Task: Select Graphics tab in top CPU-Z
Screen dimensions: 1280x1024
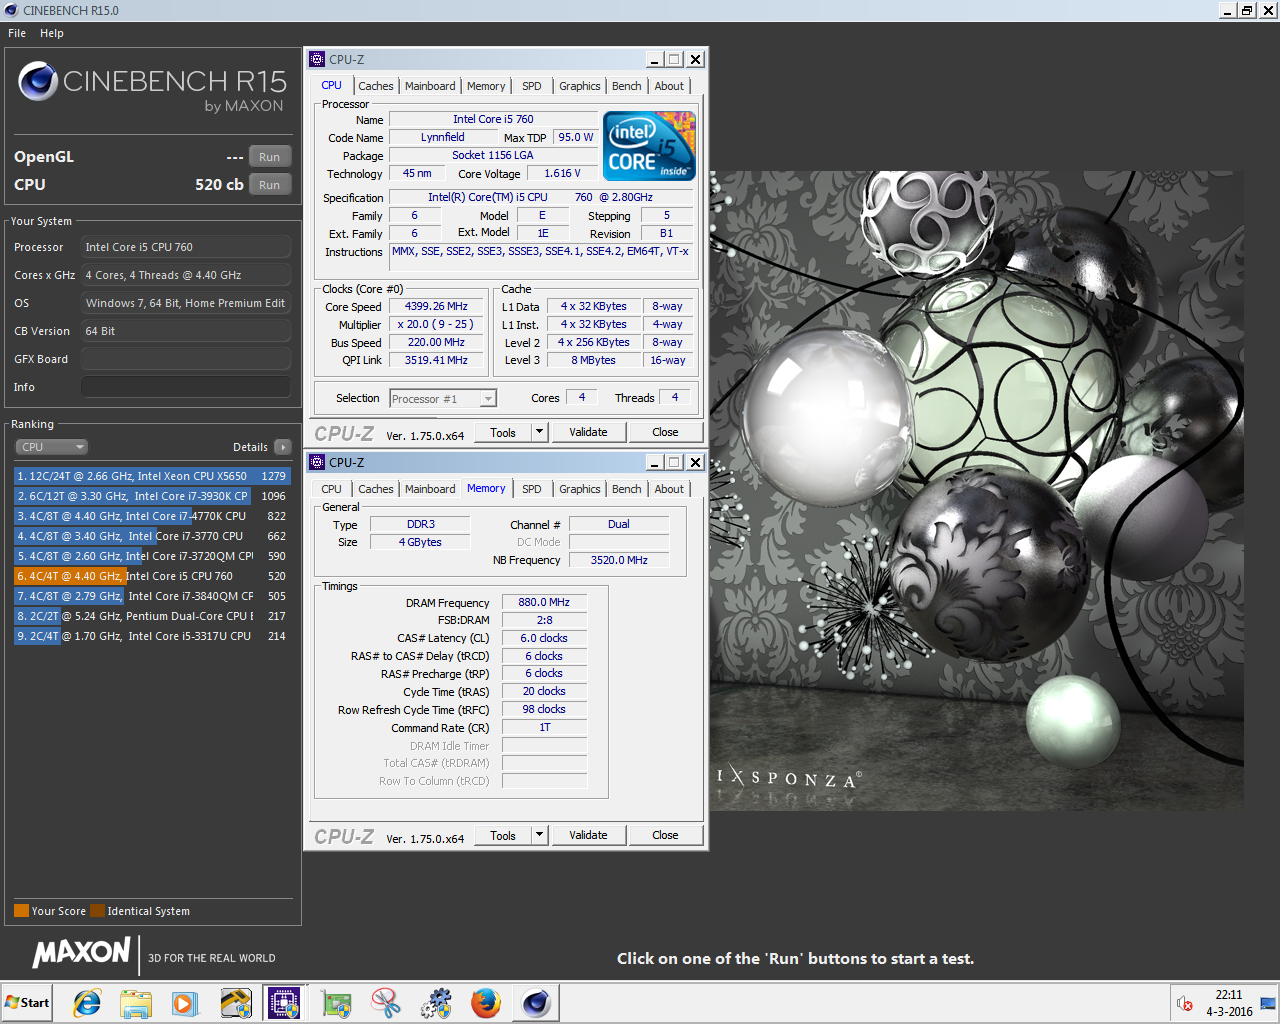Action: [580, 86]
